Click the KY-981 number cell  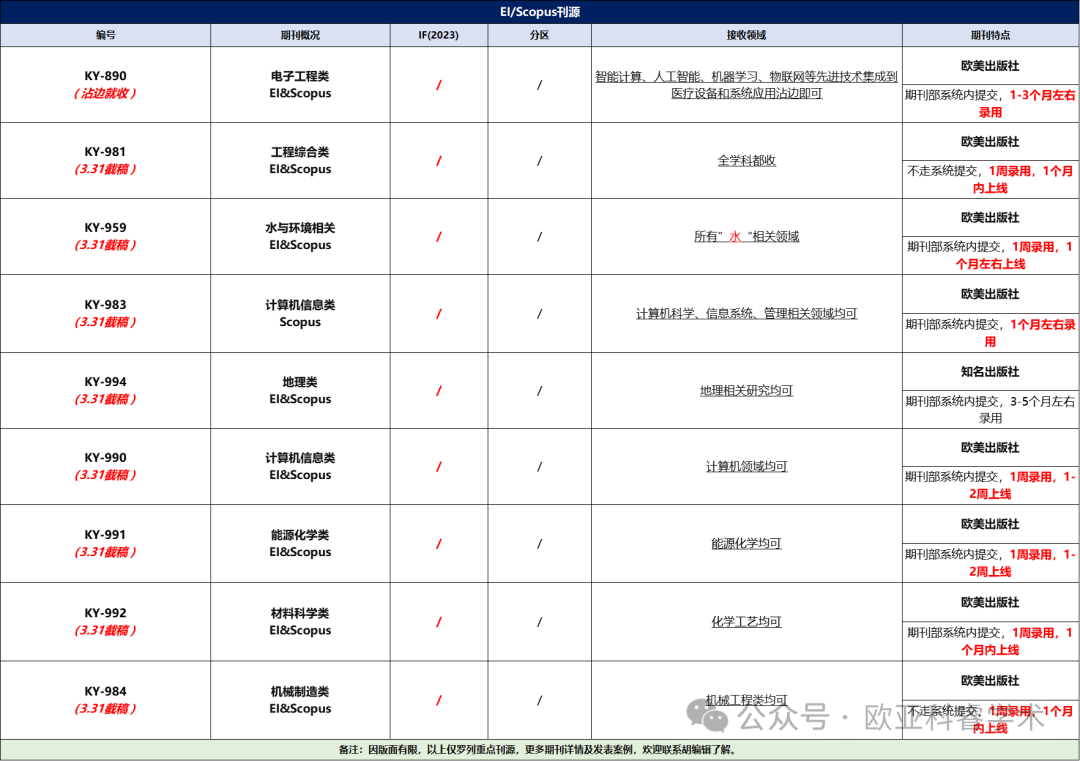[105, 160]
